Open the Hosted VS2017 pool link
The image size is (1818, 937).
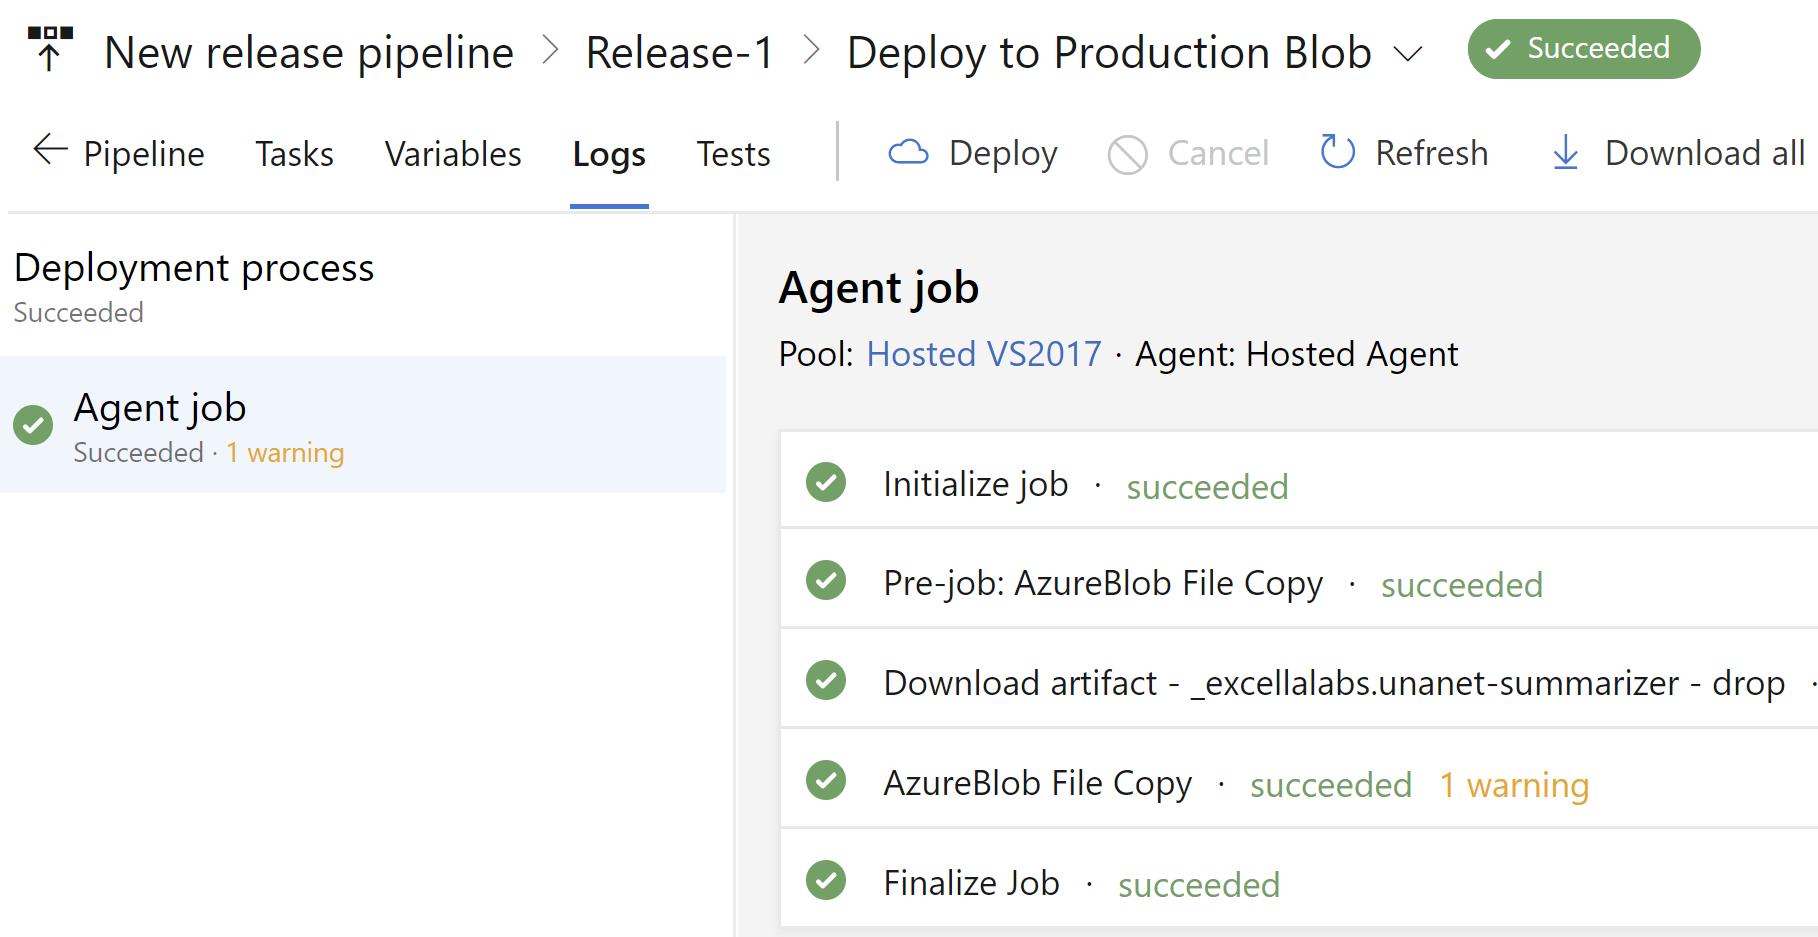983,354
